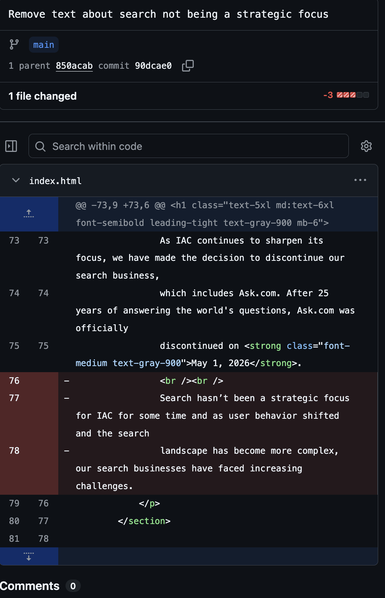Click original line number 80
The width and height of the screenshot is (385, 598).
point(14,521)
